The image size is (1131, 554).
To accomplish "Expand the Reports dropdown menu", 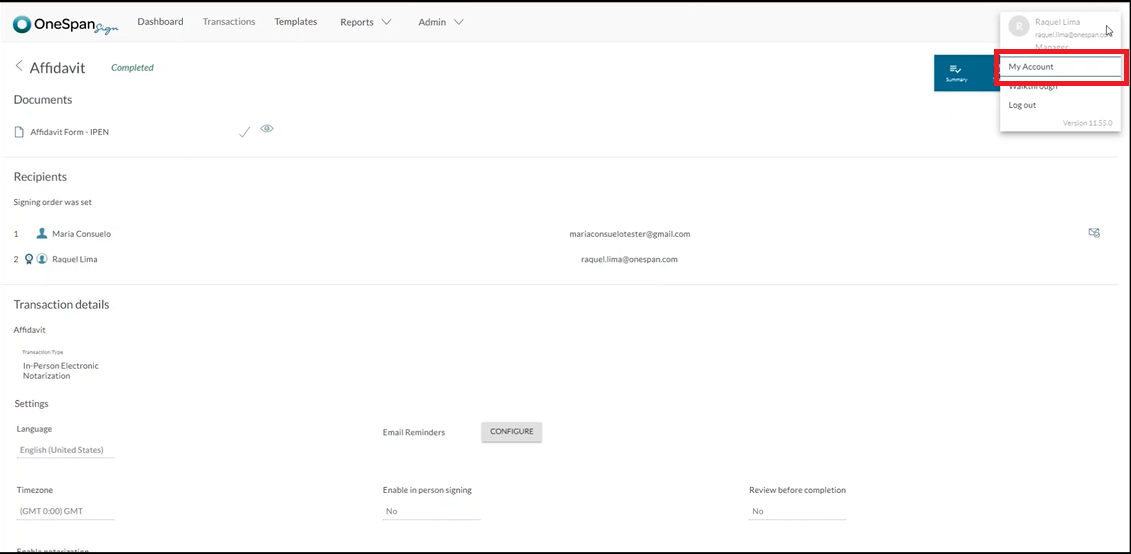I will (366, 22).
